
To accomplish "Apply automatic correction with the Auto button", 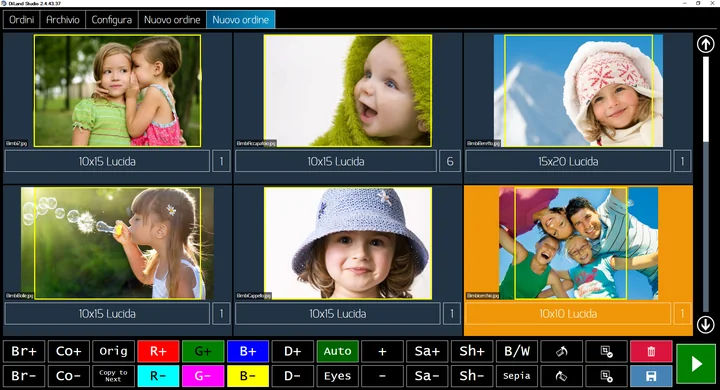I will pyautogui.click(x=338, y=351).
